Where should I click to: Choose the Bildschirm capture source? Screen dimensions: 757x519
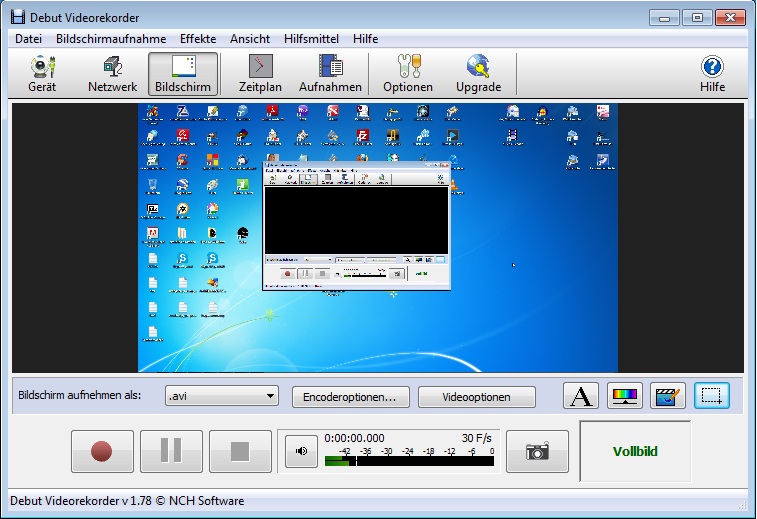pyautogui.click(x=183, y=74)
